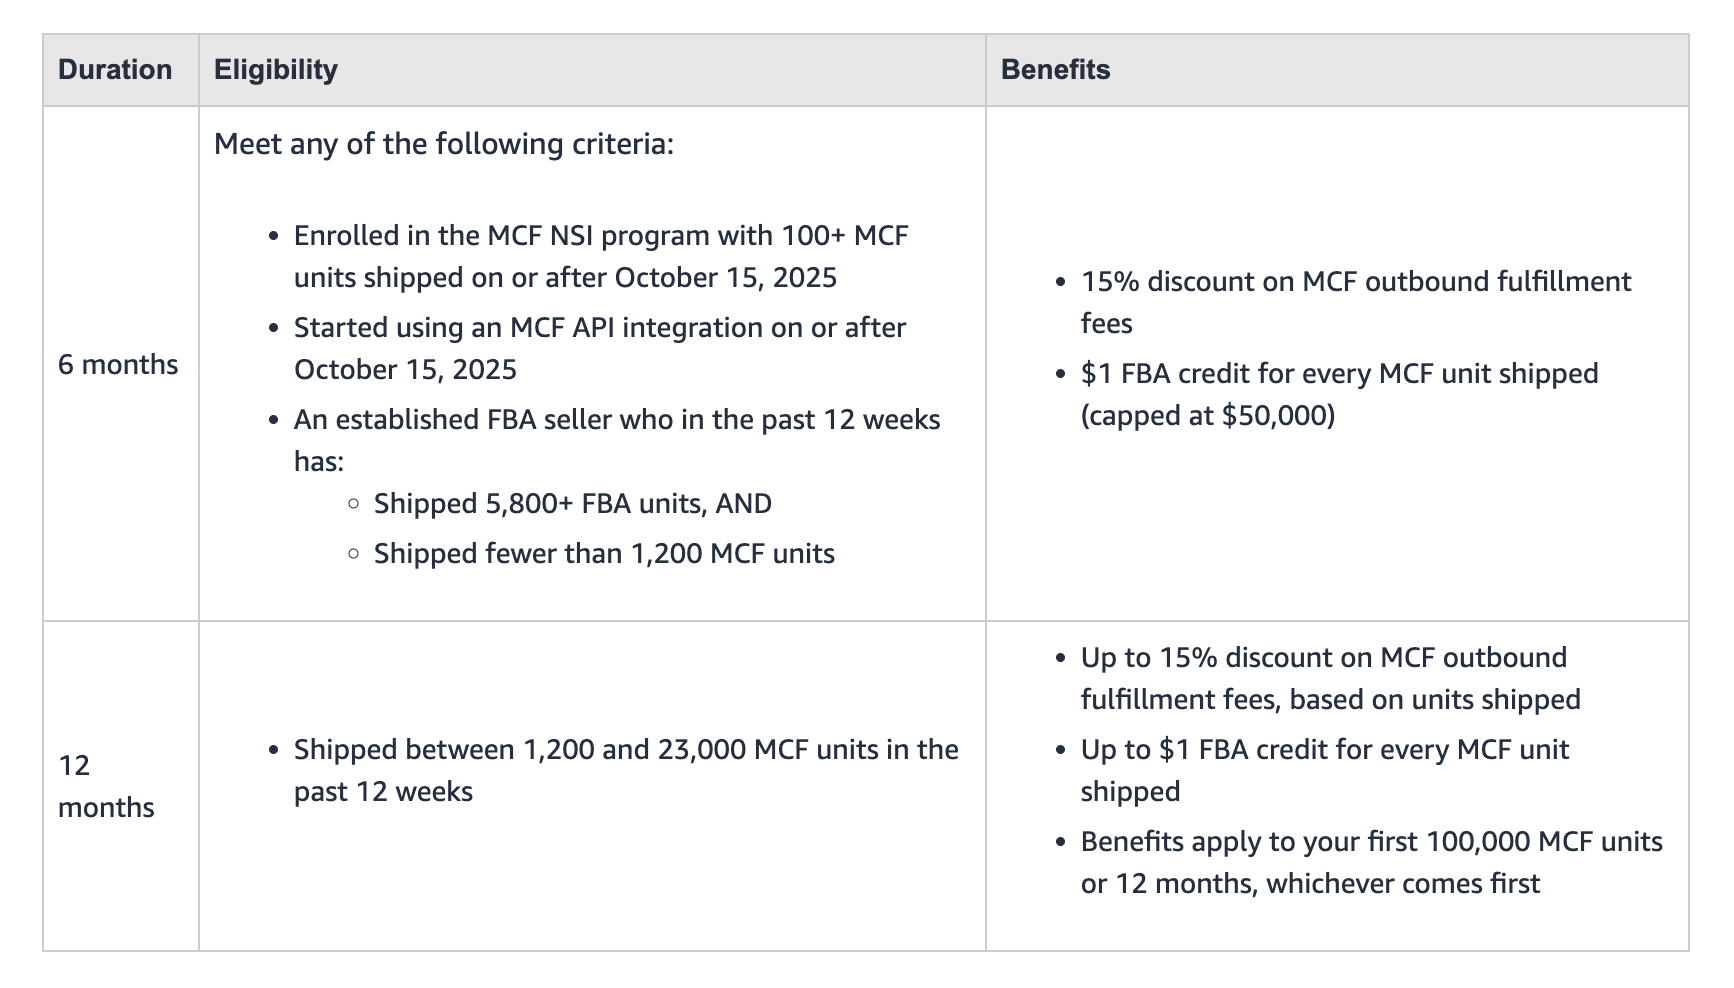The width and height of the screenshot is (1734, 988).
Task: Click the "(capped at $50,000)" text
Action: point(1208,416)
